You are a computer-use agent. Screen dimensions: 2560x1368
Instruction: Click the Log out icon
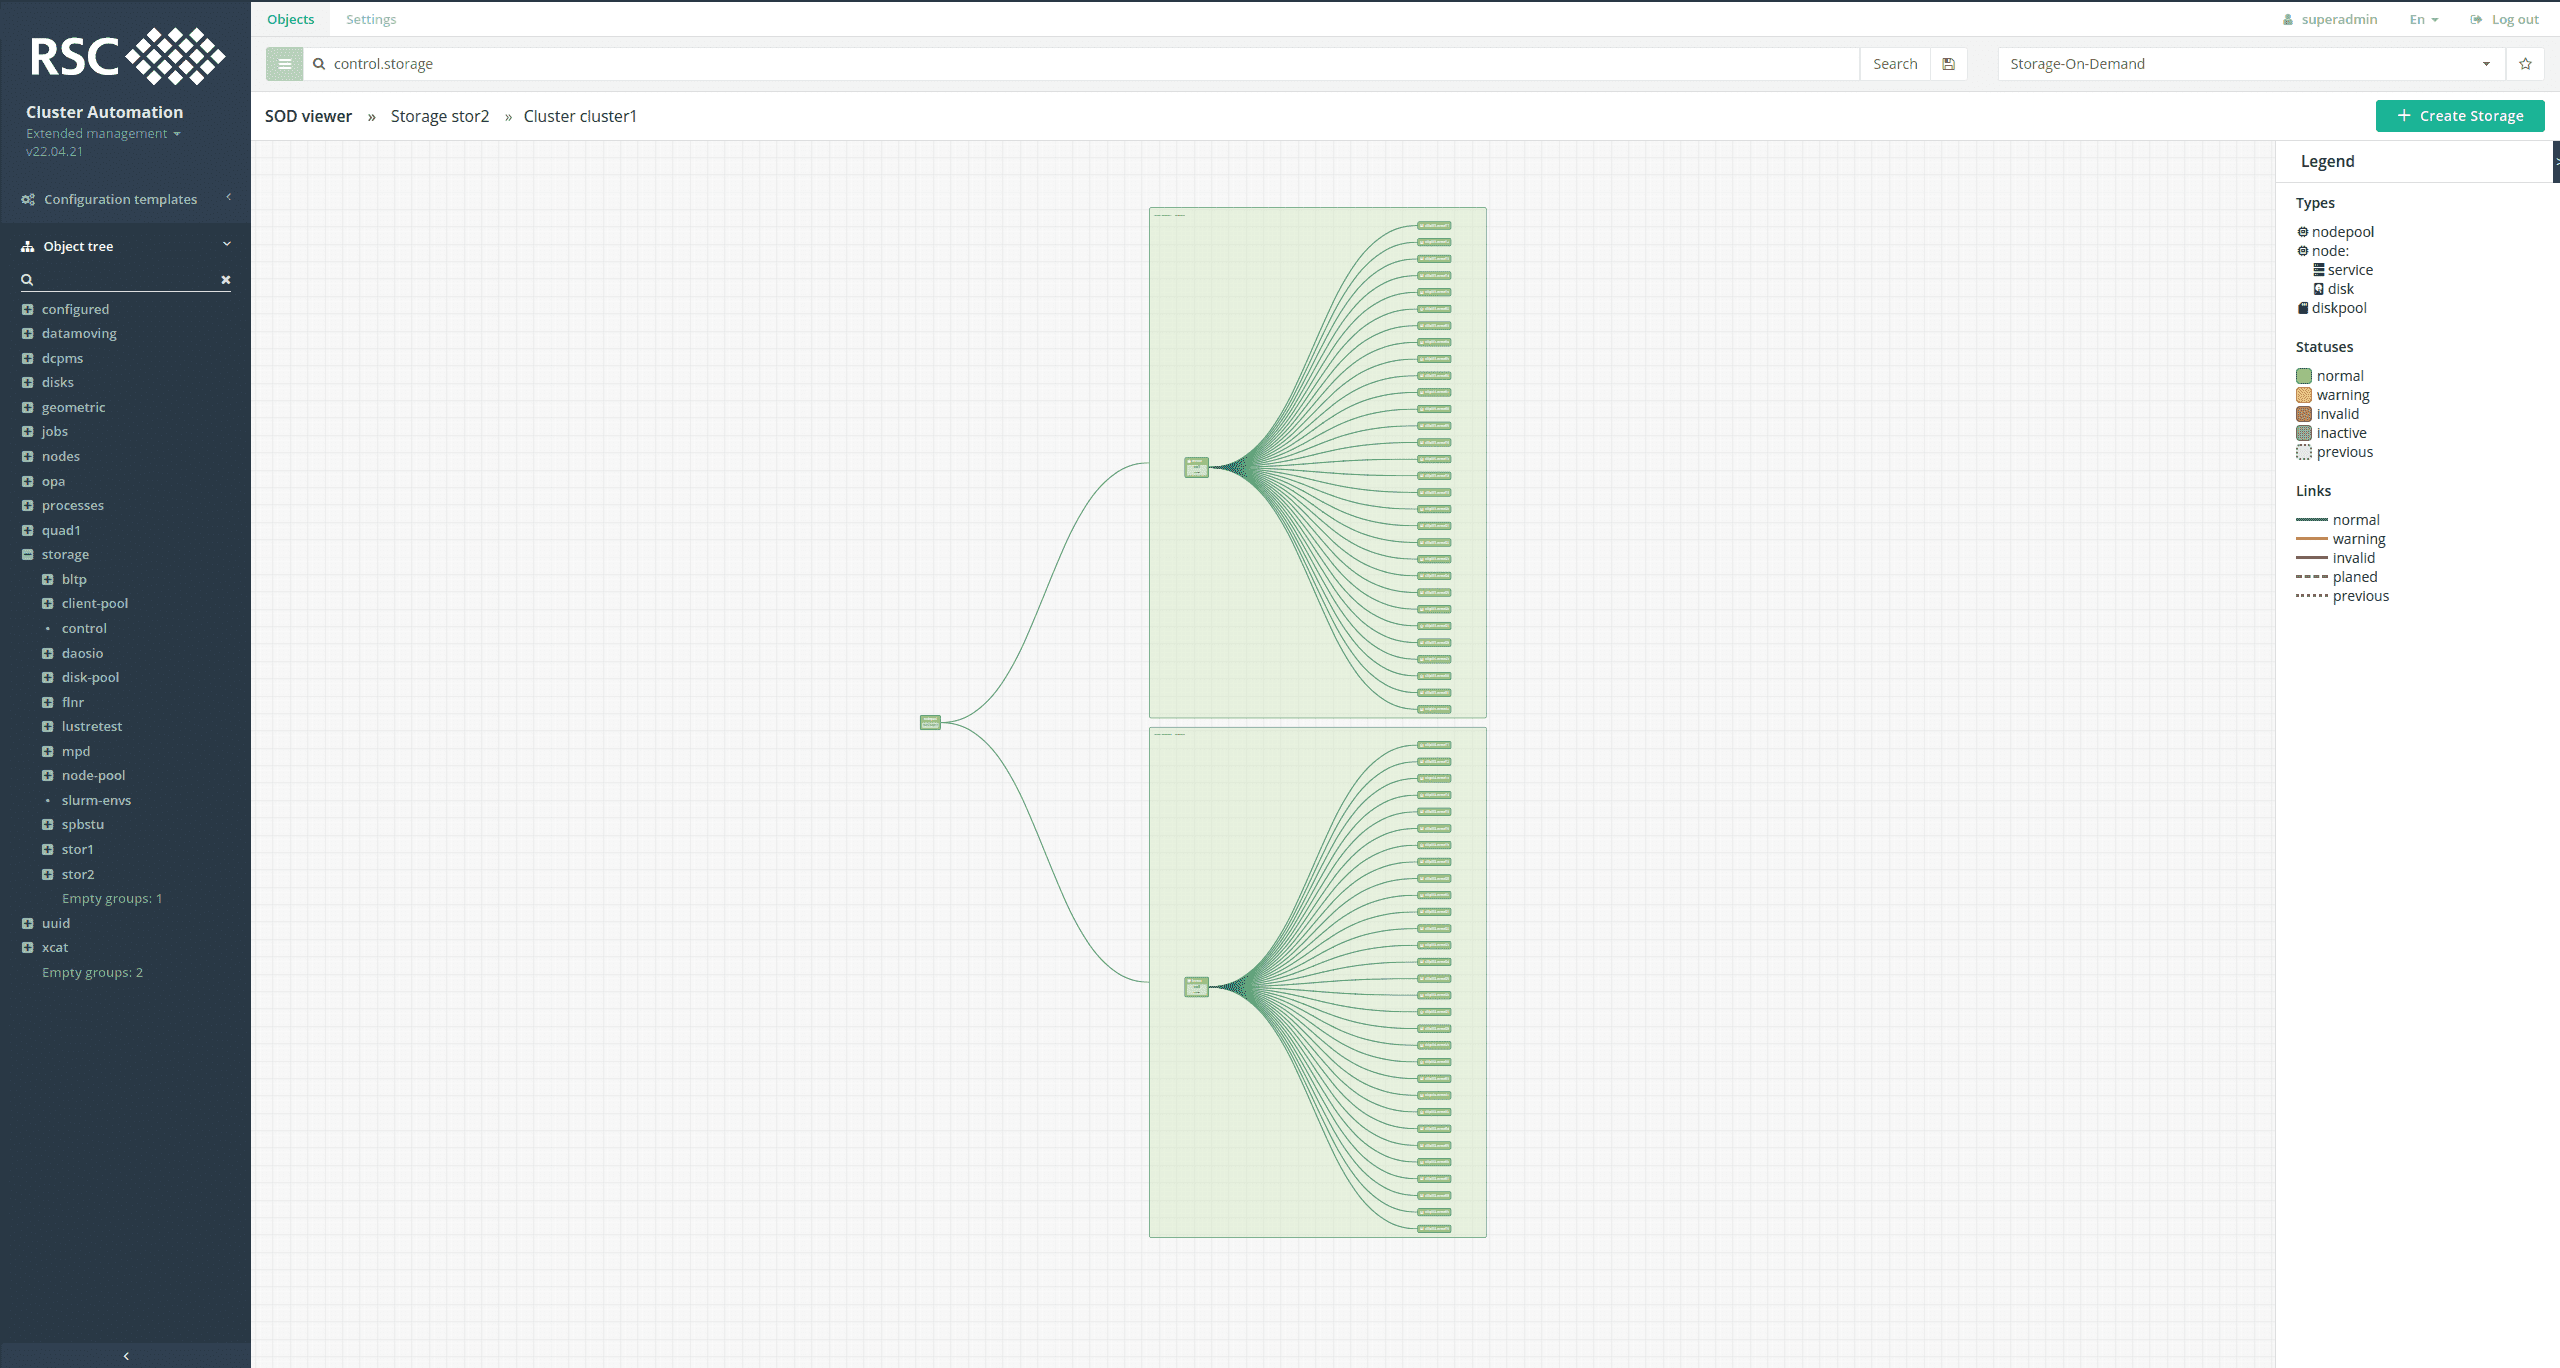pyautogui.click(x=2474, y=19)
